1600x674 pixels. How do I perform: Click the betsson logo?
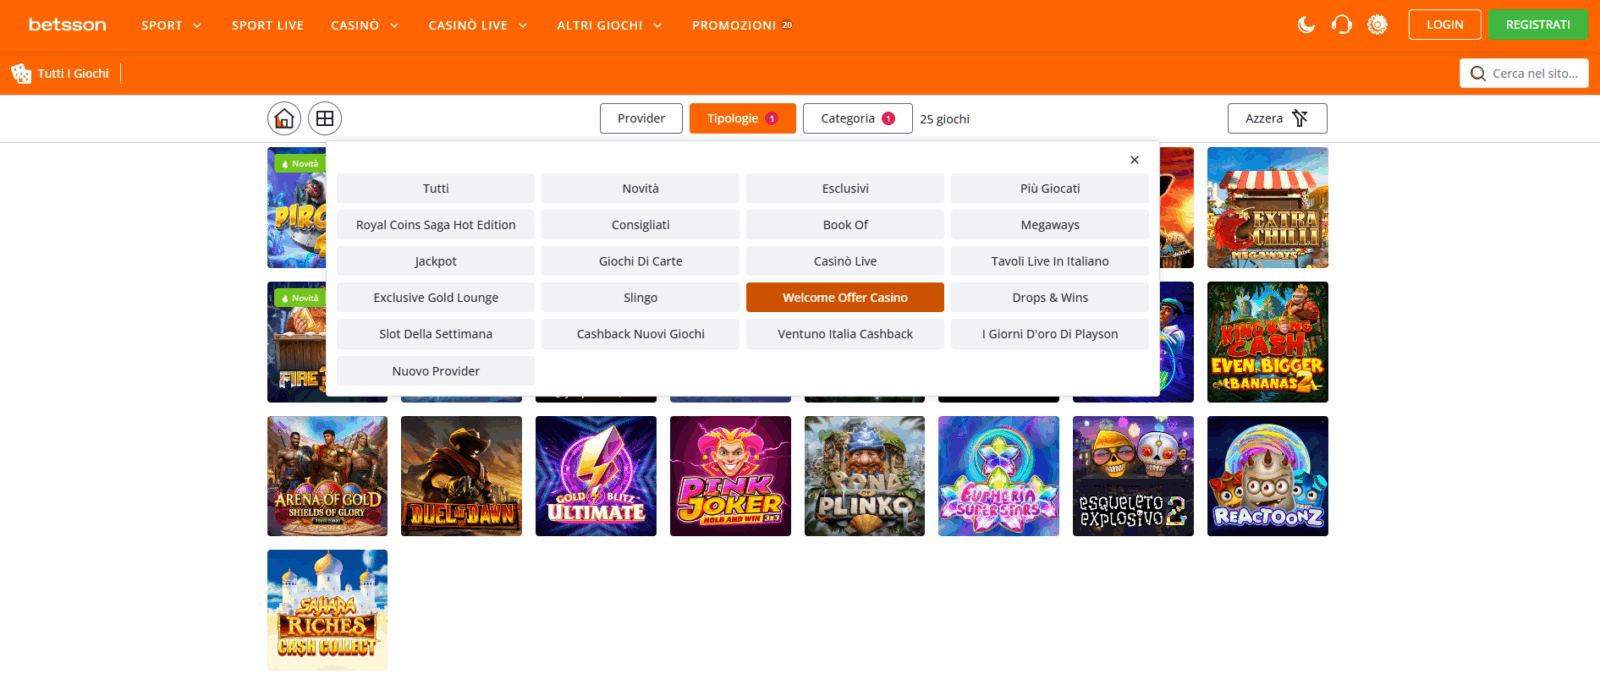(x=67, y=25)
